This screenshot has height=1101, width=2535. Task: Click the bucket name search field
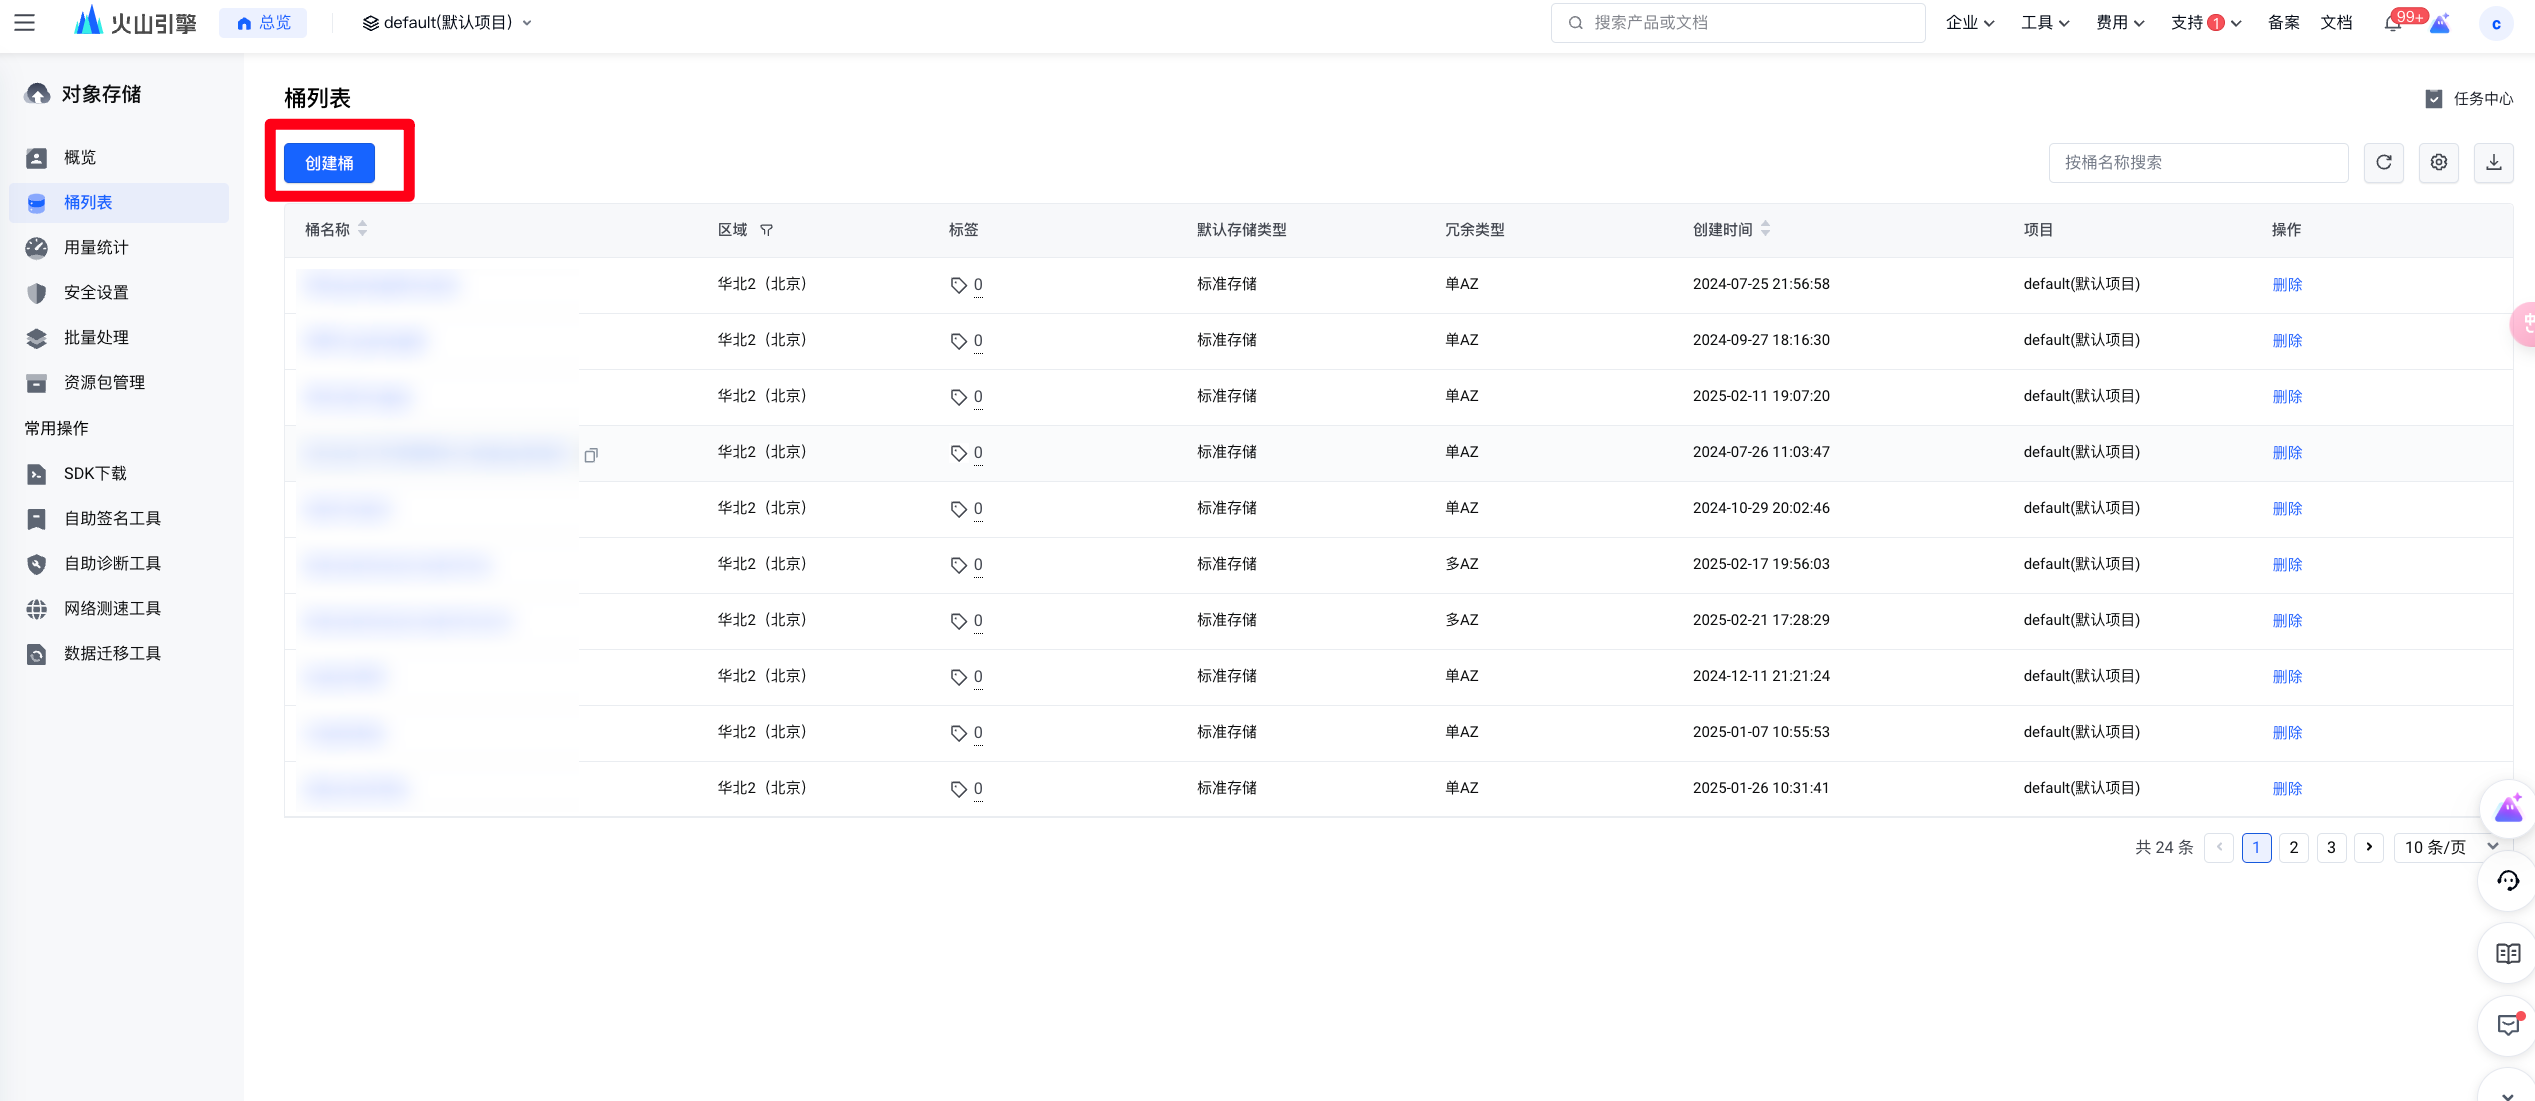[2198, 162]
